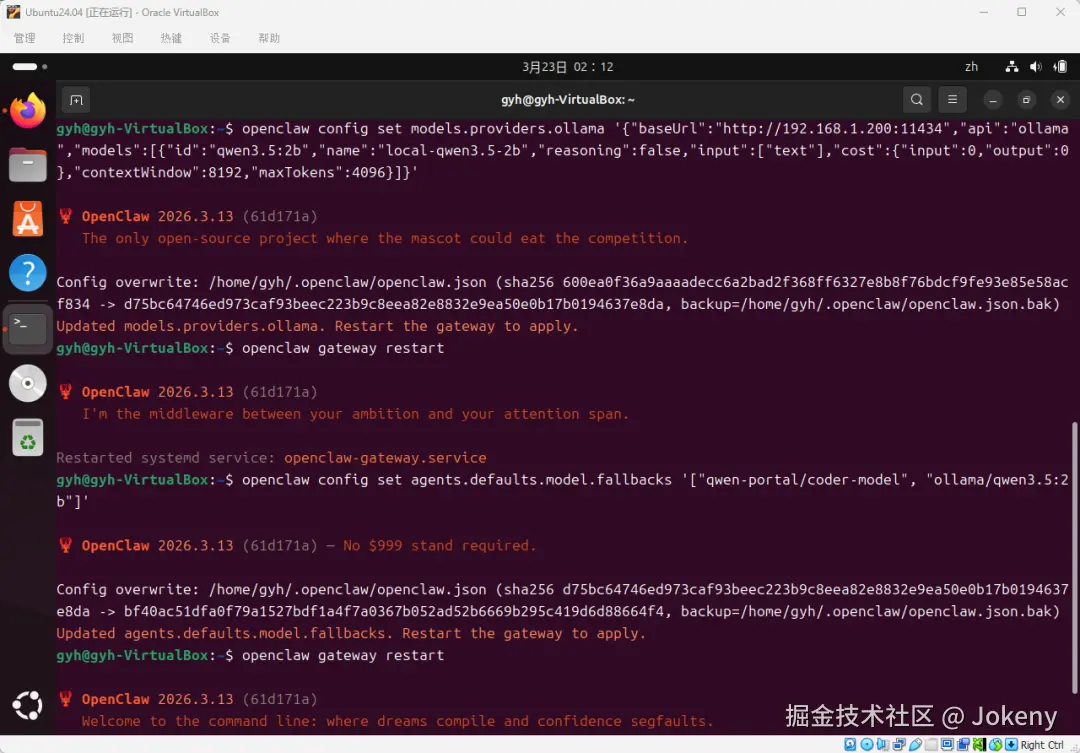This screenshot has width=1080, height=753.
Task: Click VirtualBox recording status icon
Action: (x=964, y=745)
